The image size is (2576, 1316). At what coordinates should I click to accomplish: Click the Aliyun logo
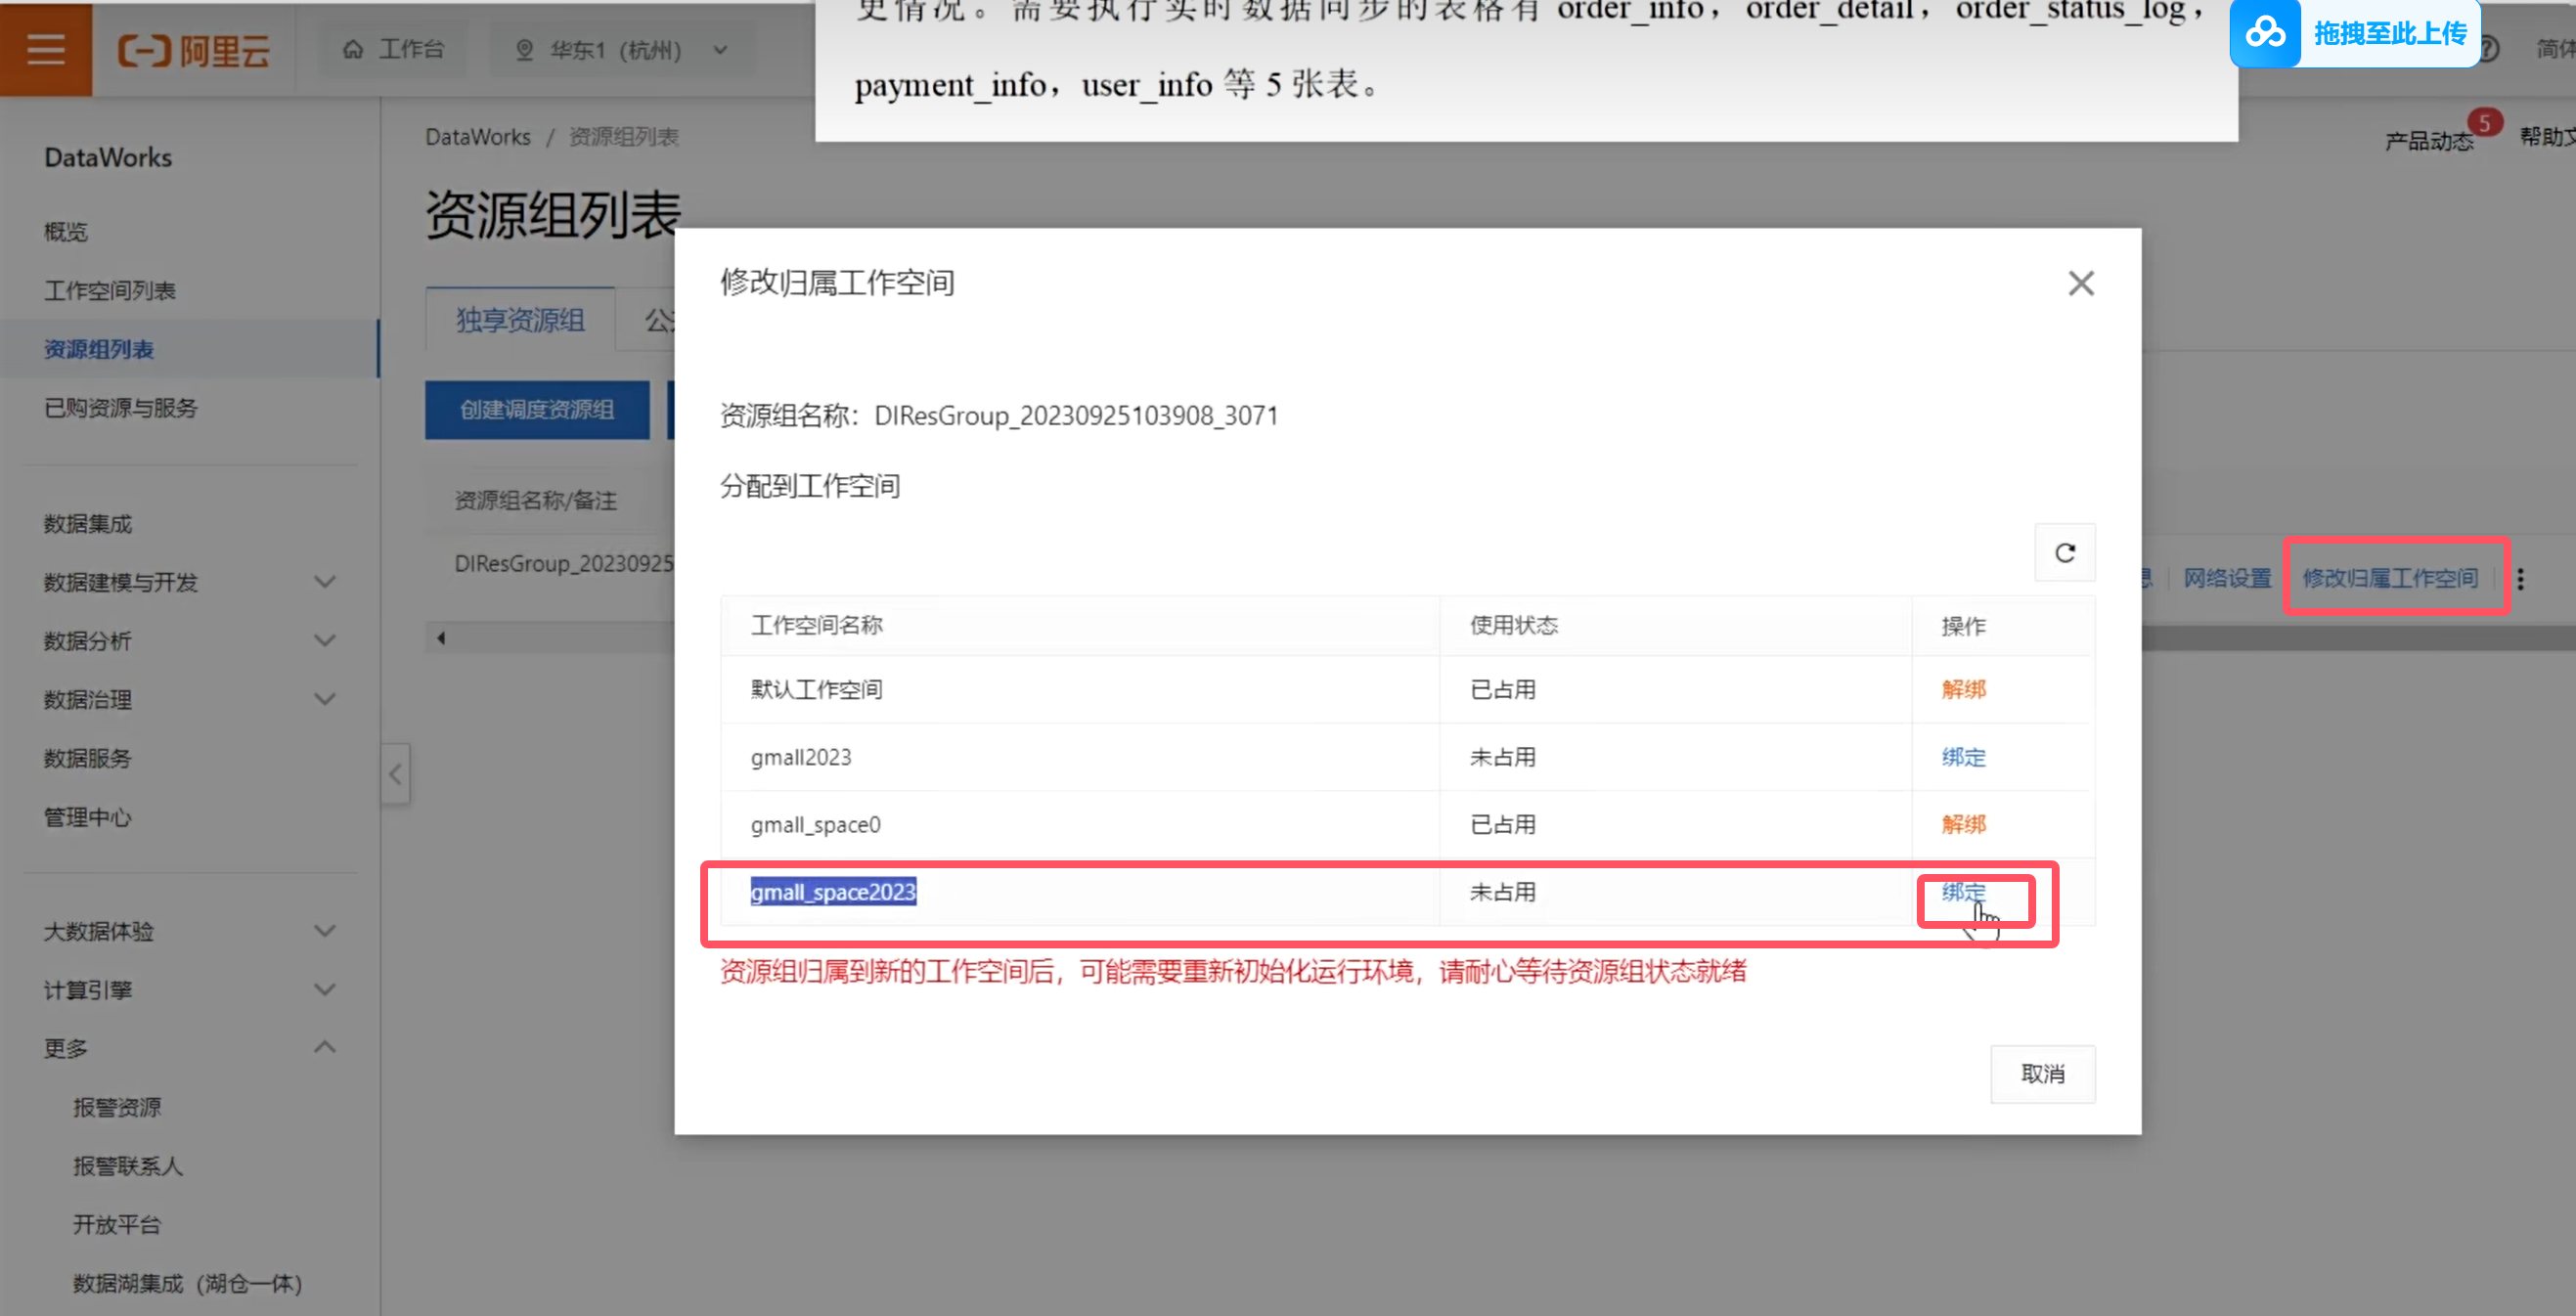point(194,50)
